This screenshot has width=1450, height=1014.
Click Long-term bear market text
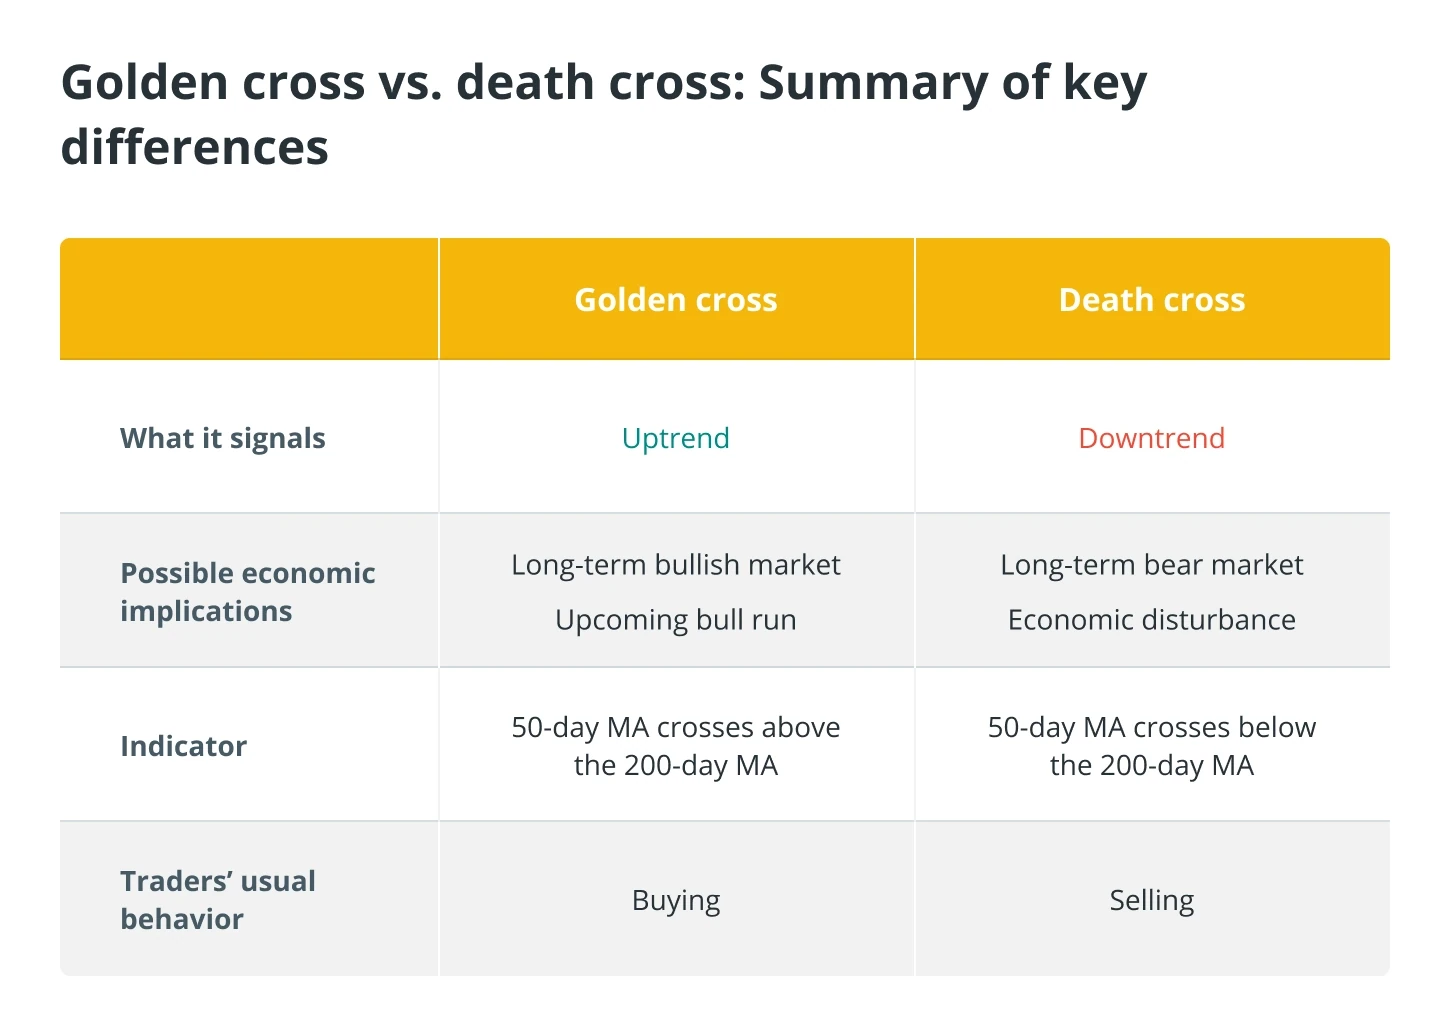point(1152,565)
